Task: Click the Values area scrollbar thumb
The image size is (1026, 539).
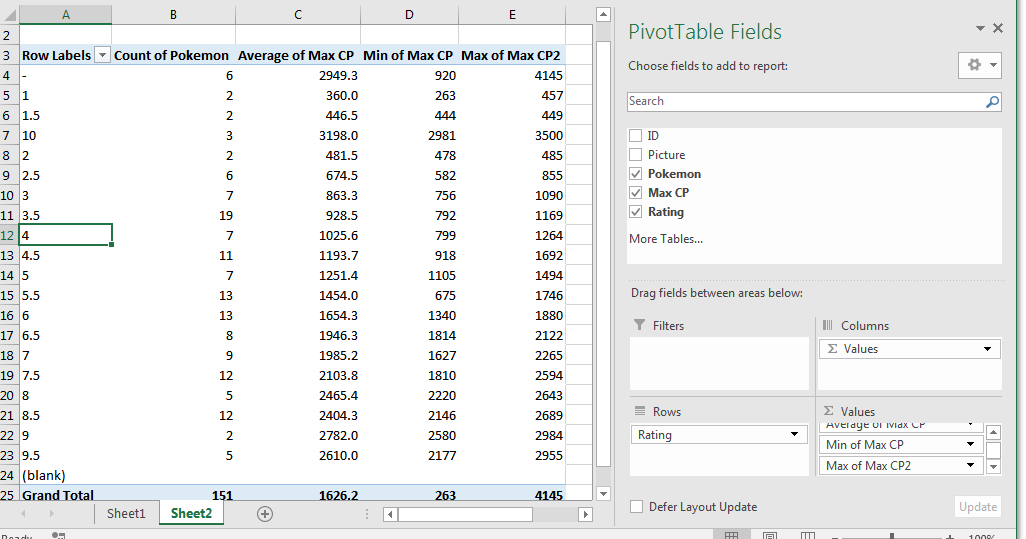Action: point(993,450)
